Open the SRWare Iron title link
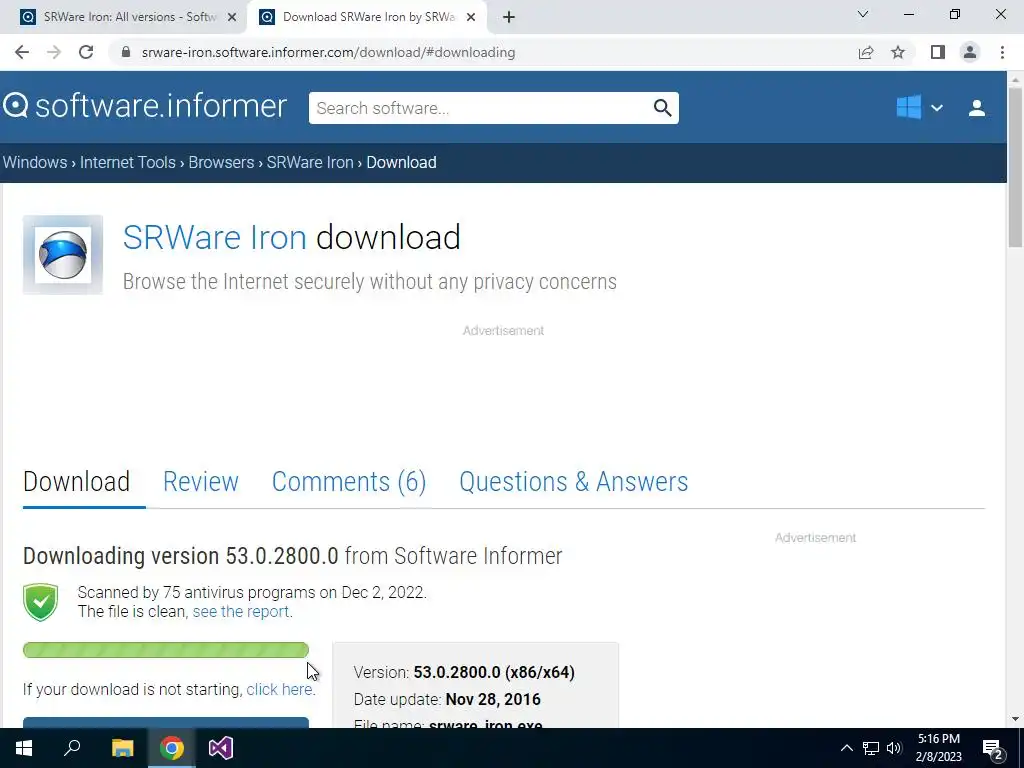The width and height of the screenshot is (1024, 768). [215, 237]
